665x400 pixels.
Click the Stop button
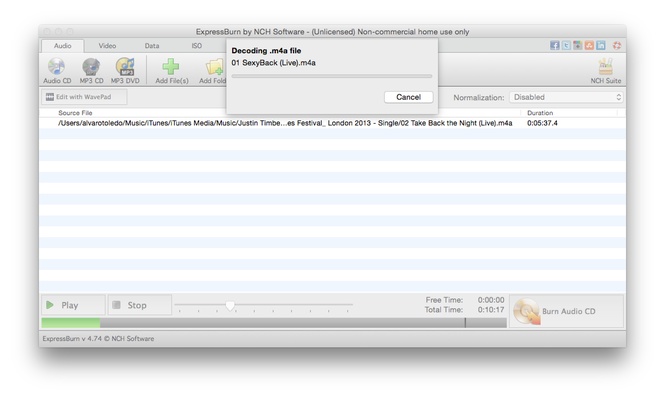point(140,305)
